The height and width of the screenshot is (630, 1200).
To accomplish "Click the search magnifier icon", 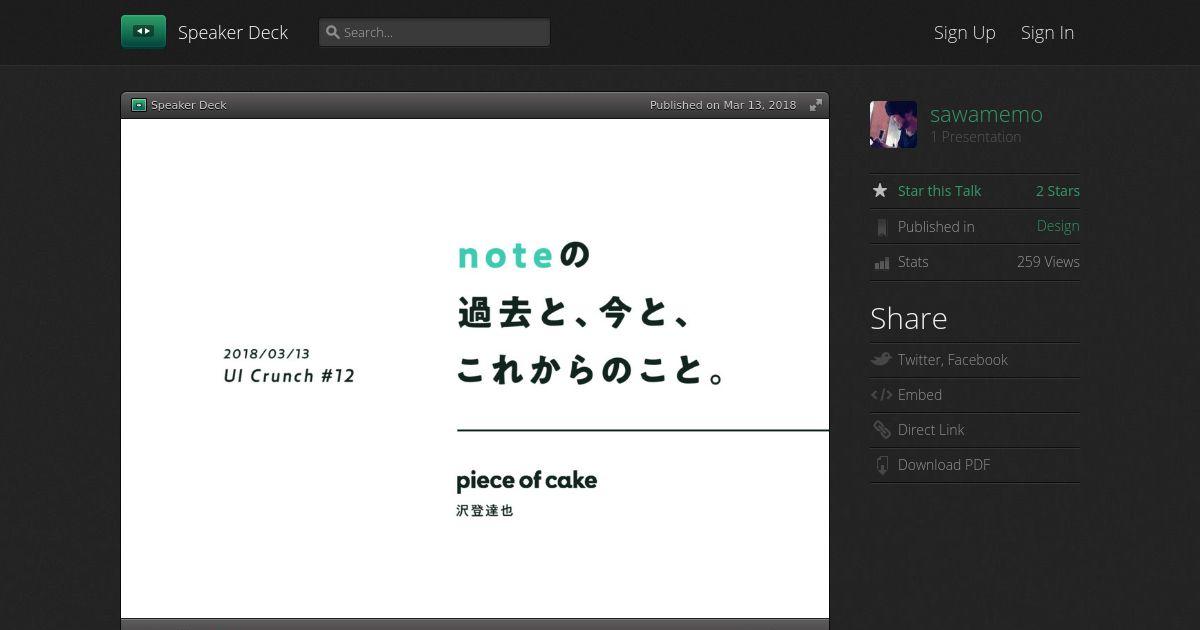I will (x=333, y=32).
